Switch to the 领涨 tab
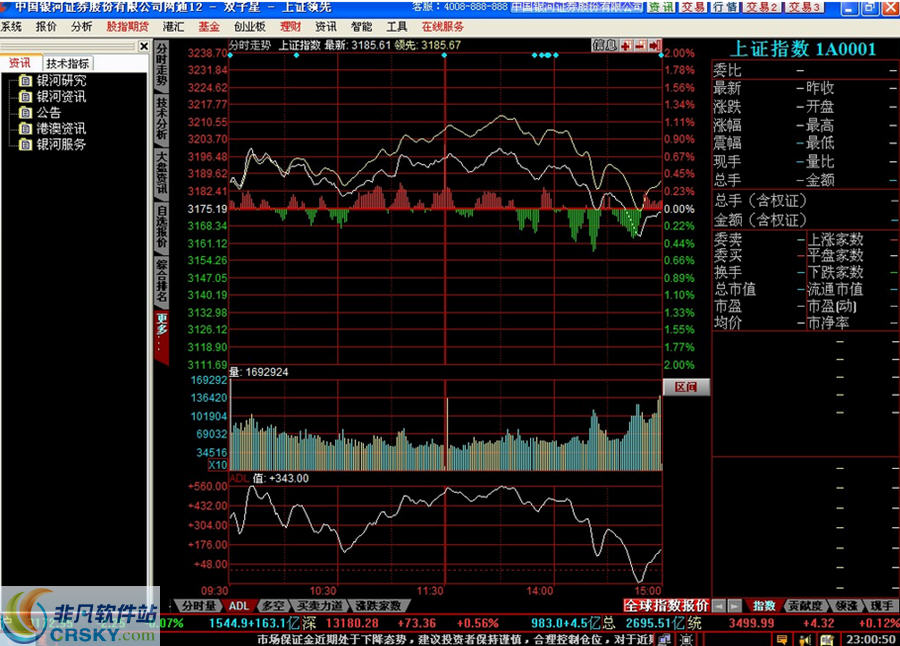 (x=846, y=606)
